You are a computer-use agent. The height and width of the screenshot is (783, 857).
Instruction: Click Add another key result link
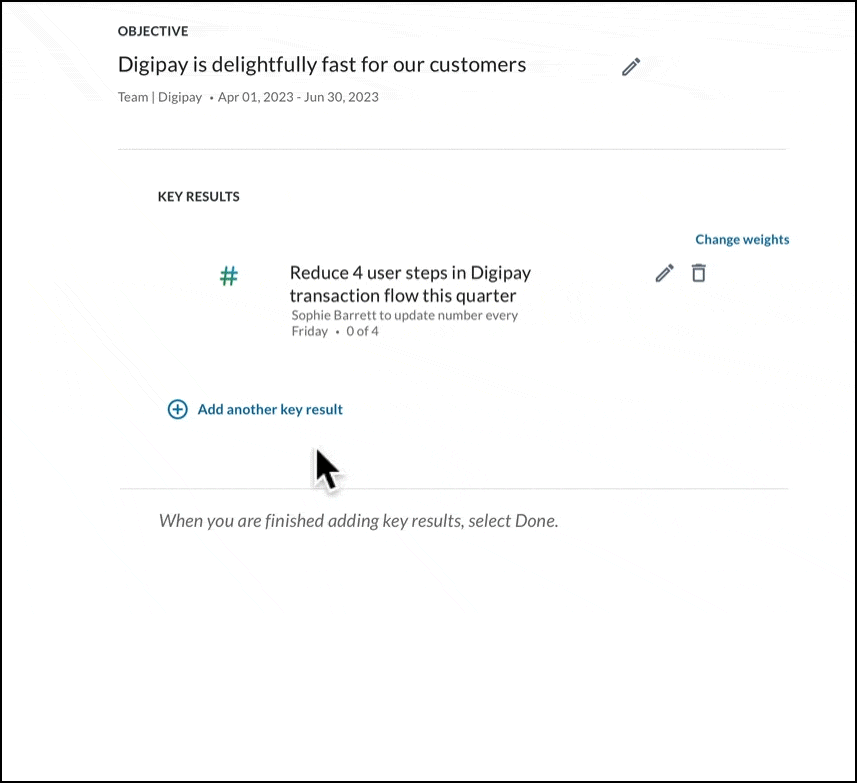click(x=270, y=409)
